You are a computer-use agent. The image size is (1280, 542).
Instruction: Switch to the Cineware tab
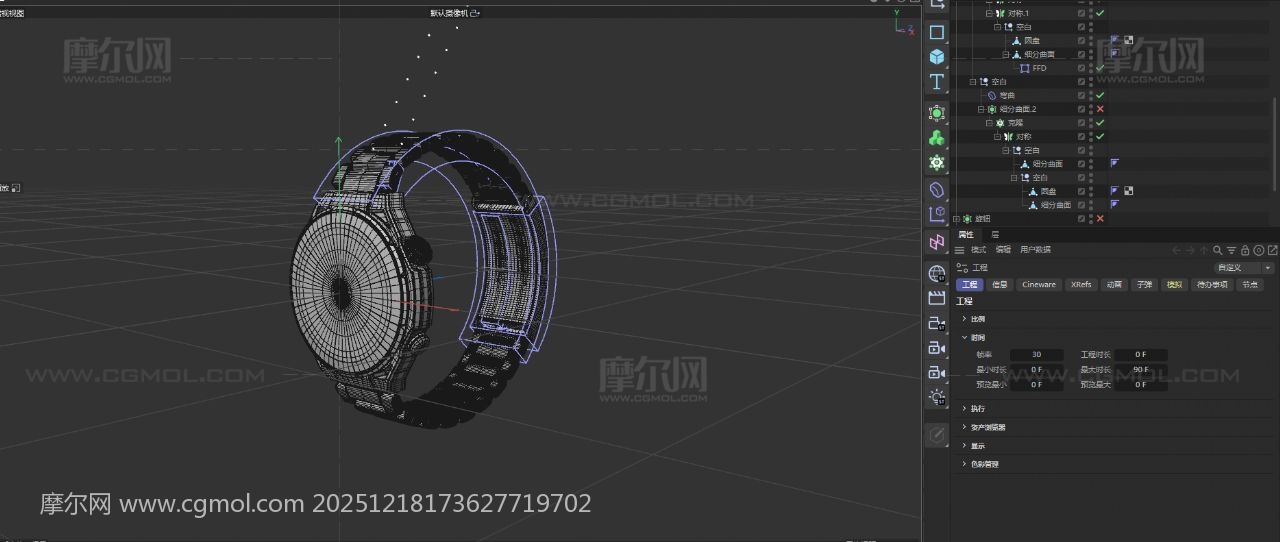pyautogui.click(x=1038, y=285)
